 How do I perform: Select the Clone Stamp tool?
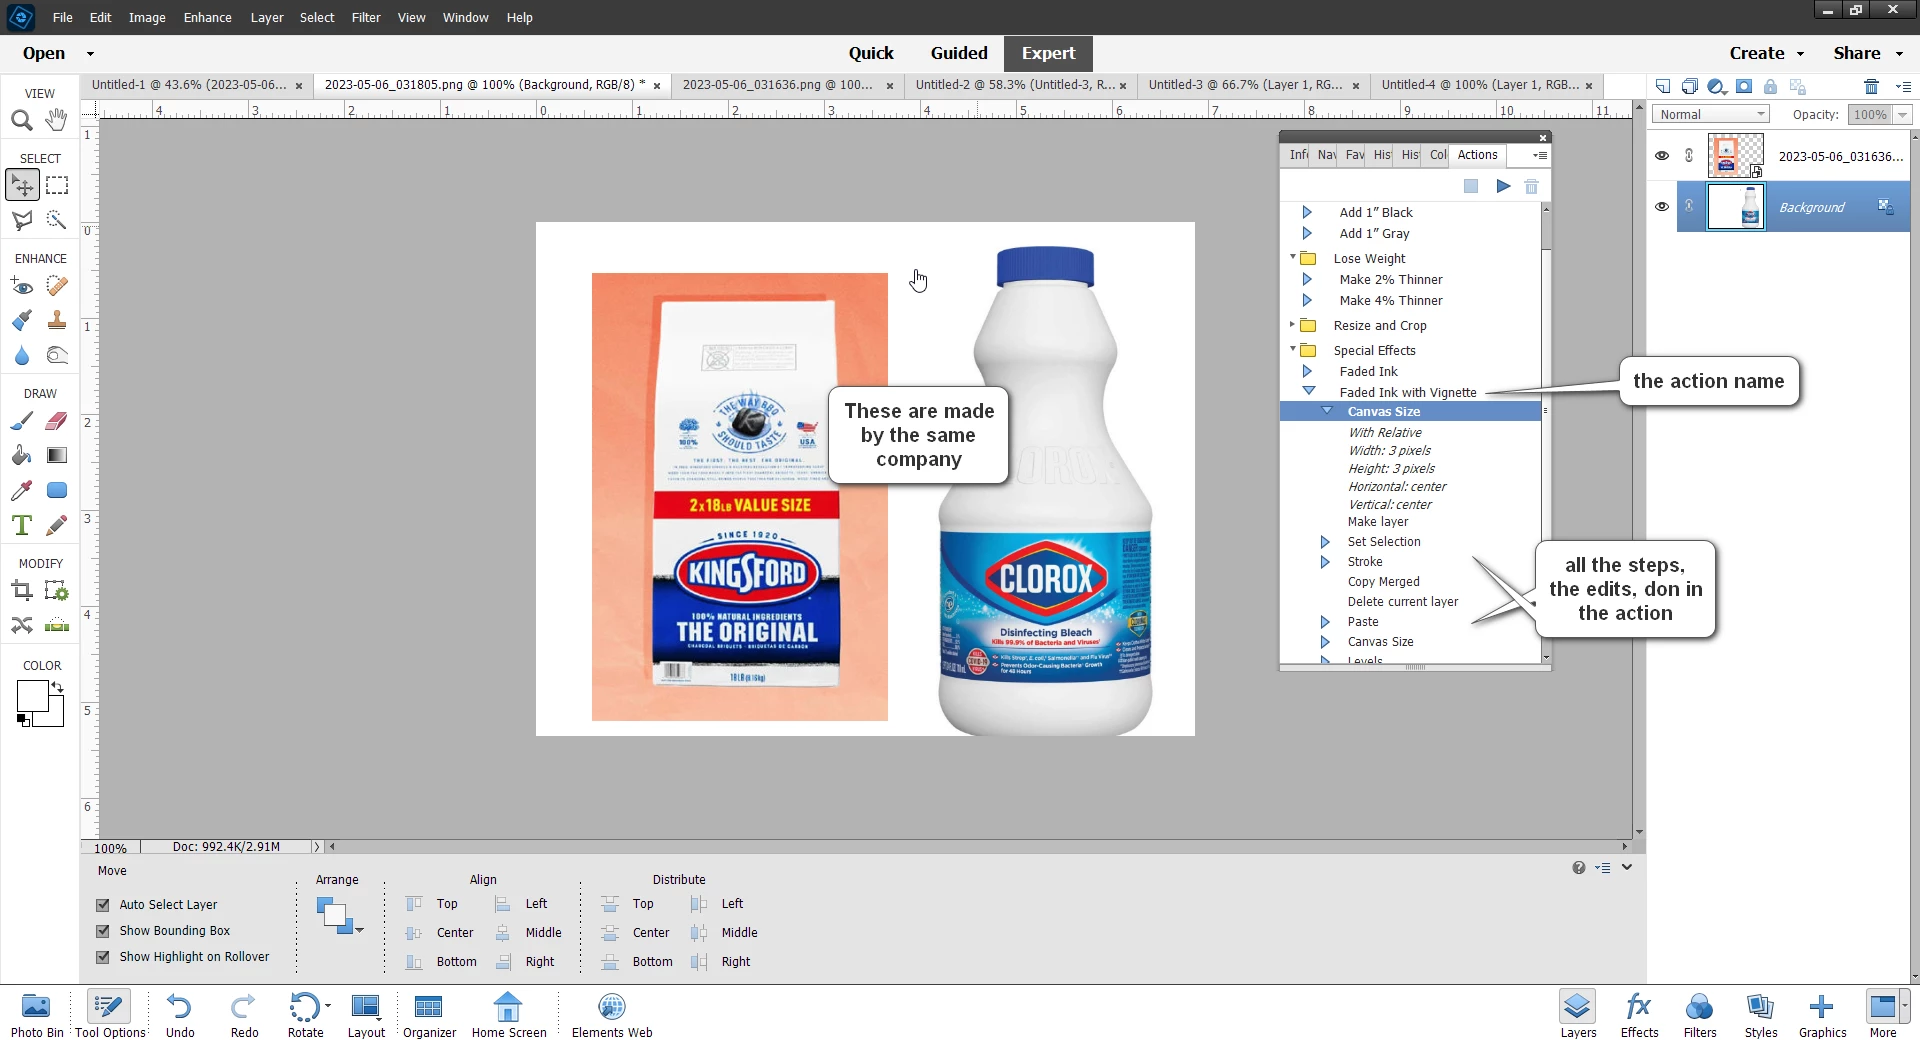[x=57, y=321]
